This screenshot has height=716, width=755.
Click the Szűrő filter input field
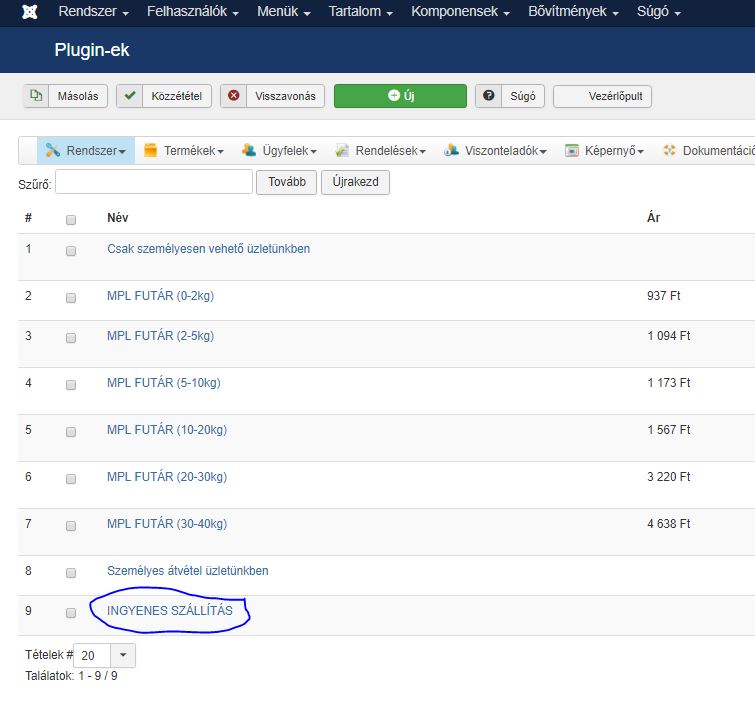(x=154, y=182)
